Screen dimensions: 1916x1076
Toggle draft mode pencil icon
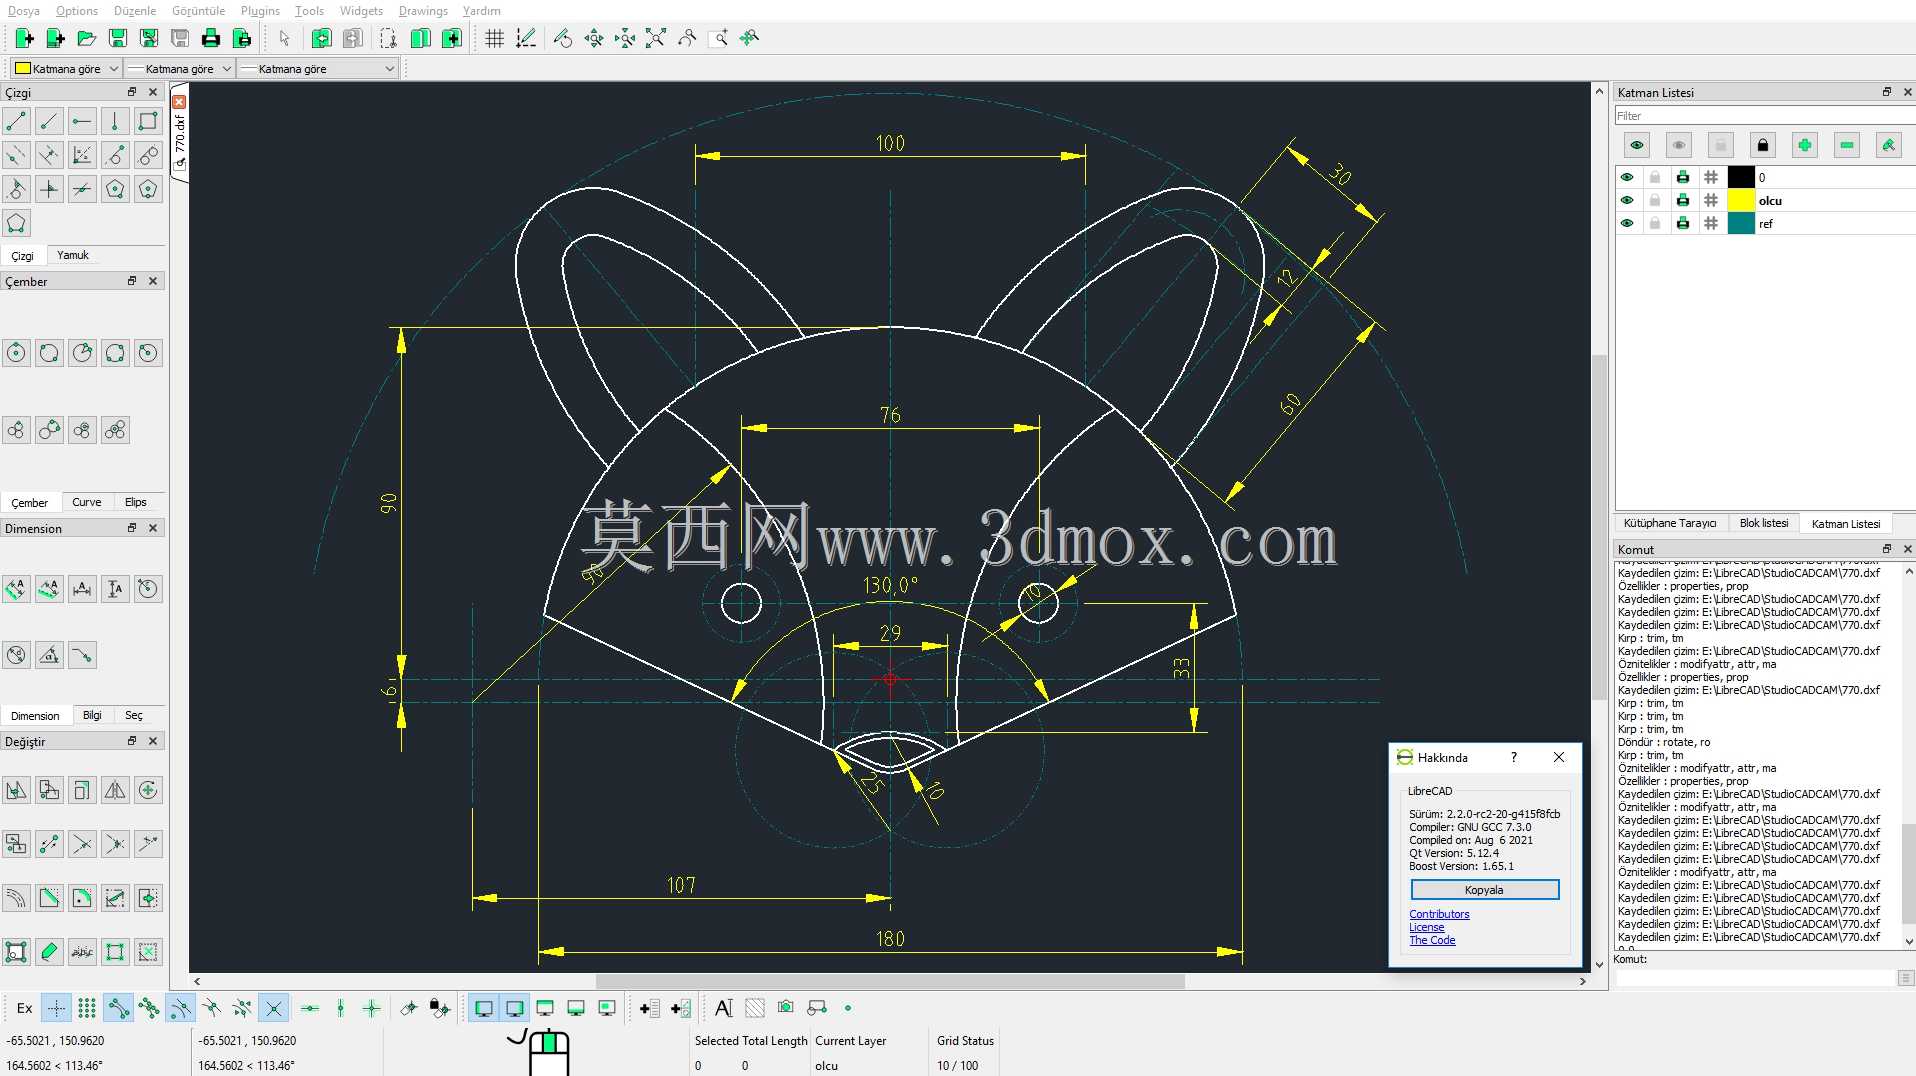coord(525,38)
